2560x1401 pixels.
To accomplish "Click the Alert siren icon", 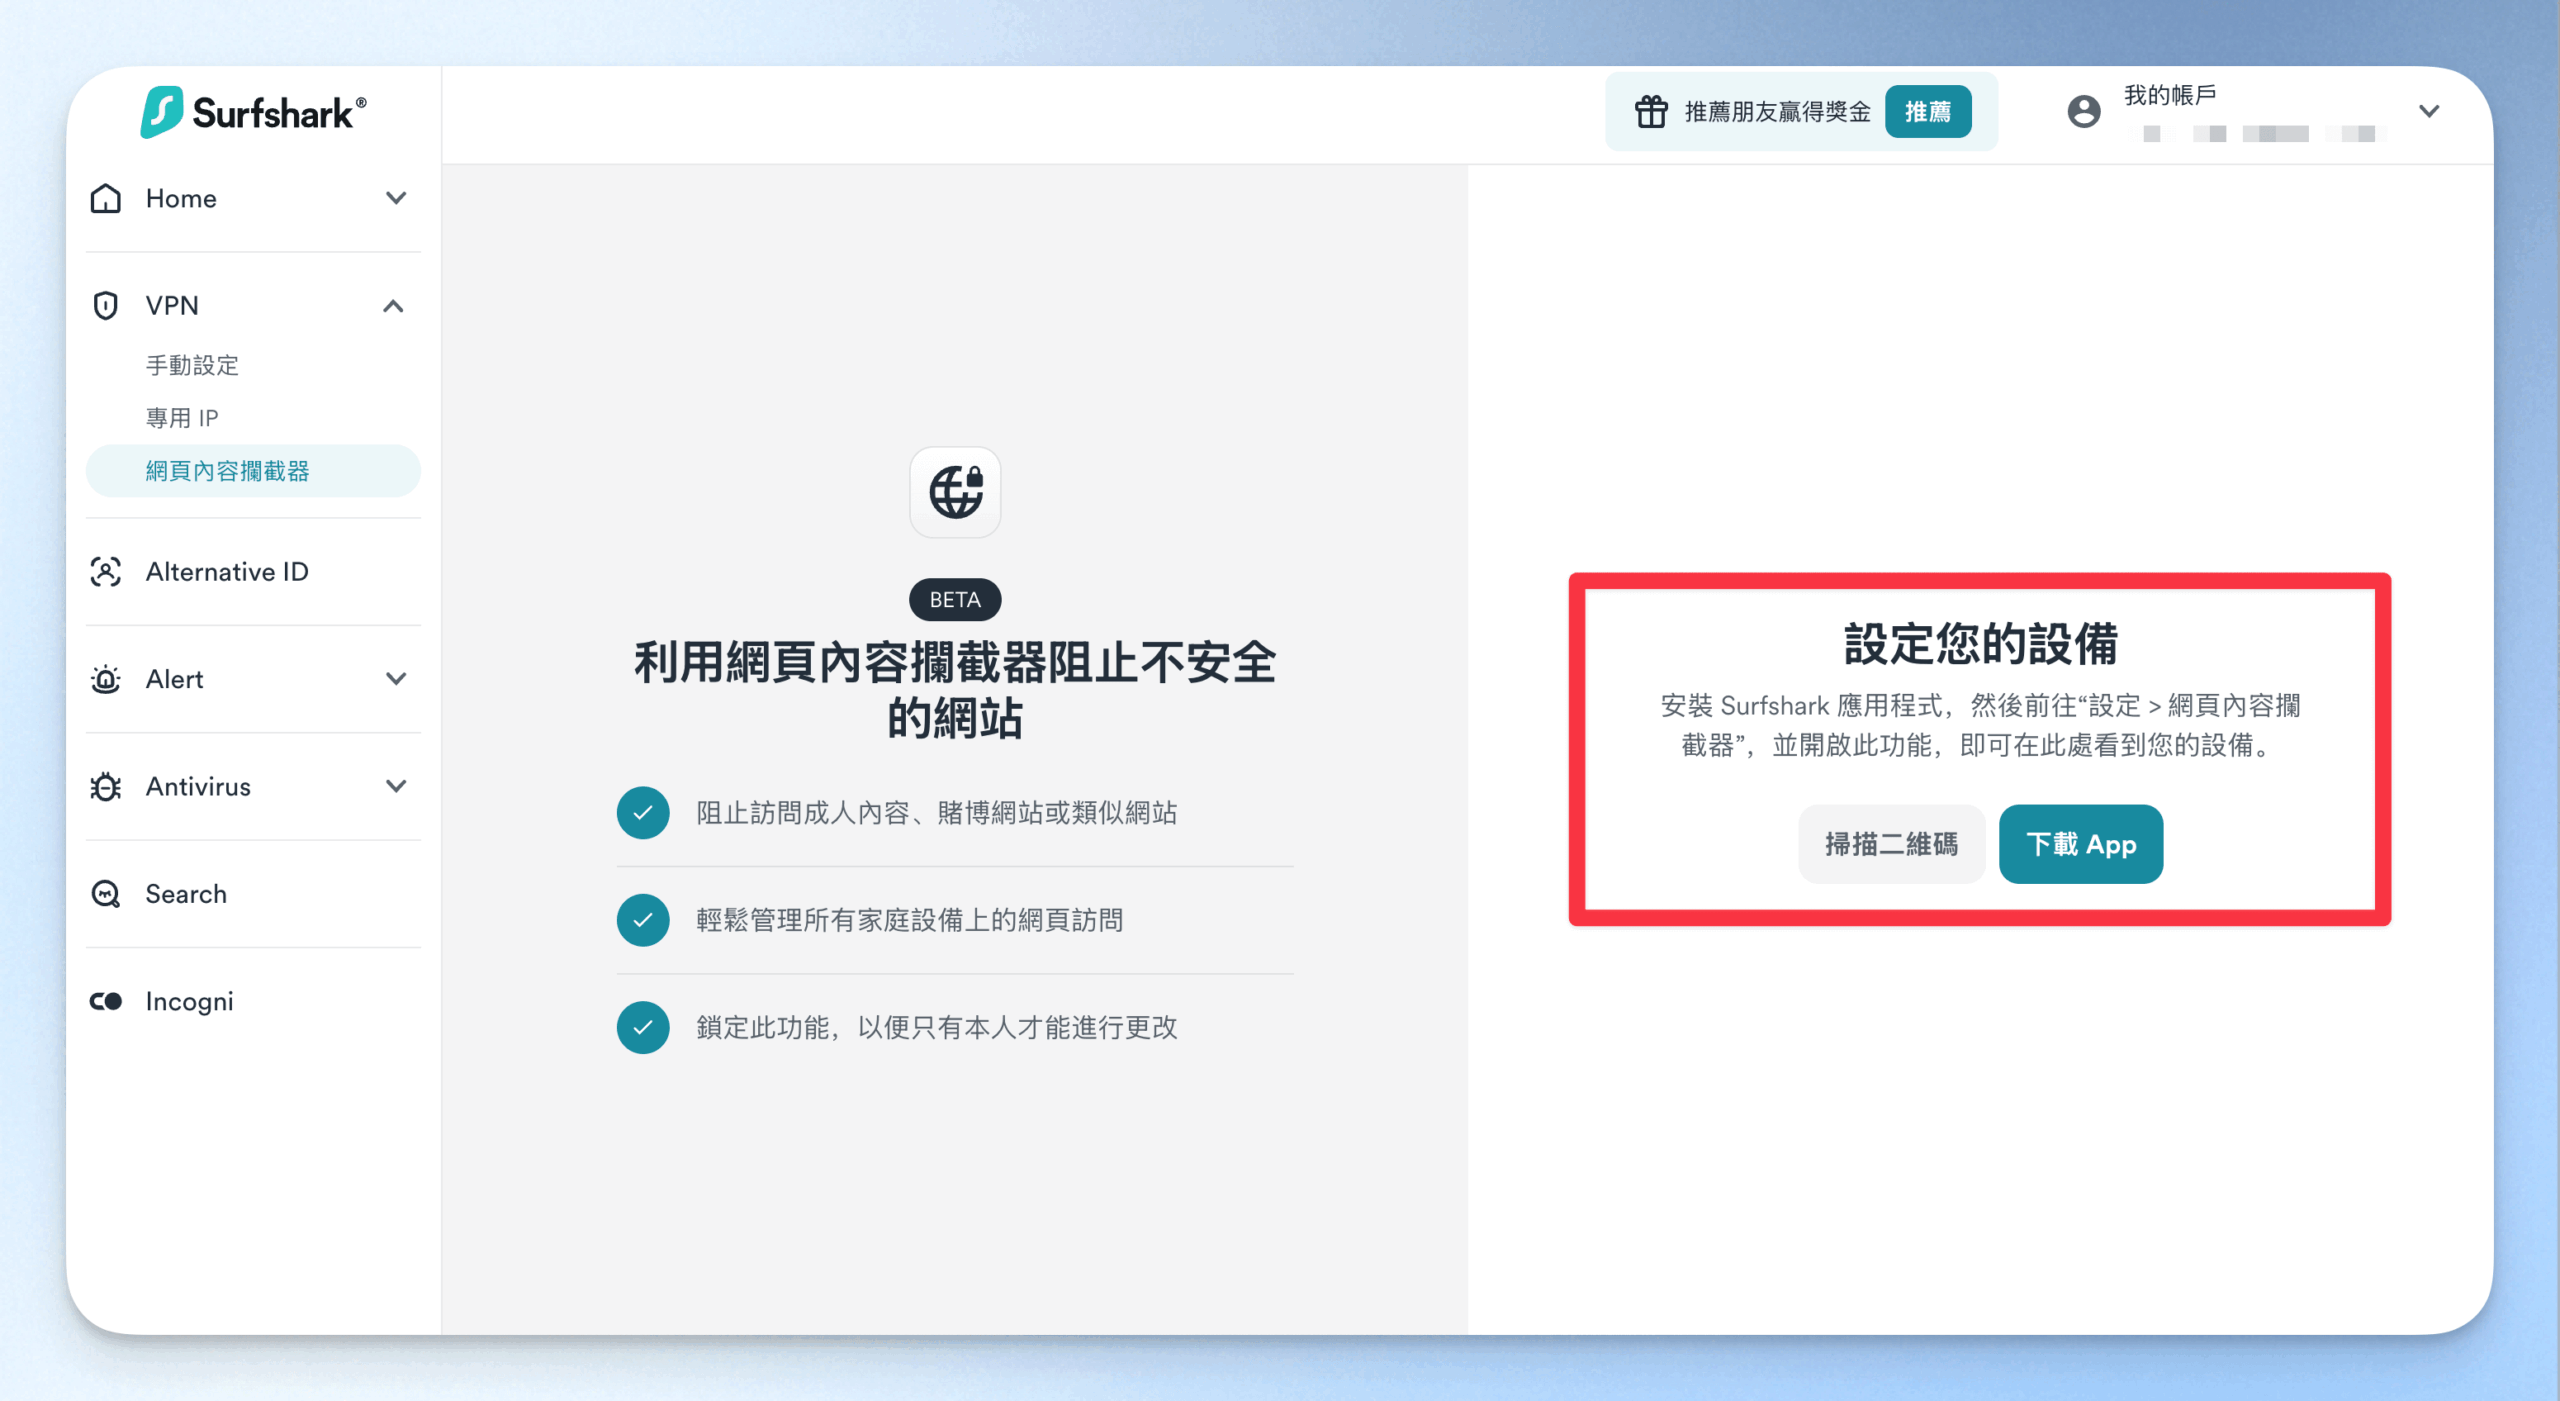I will 106,679.
